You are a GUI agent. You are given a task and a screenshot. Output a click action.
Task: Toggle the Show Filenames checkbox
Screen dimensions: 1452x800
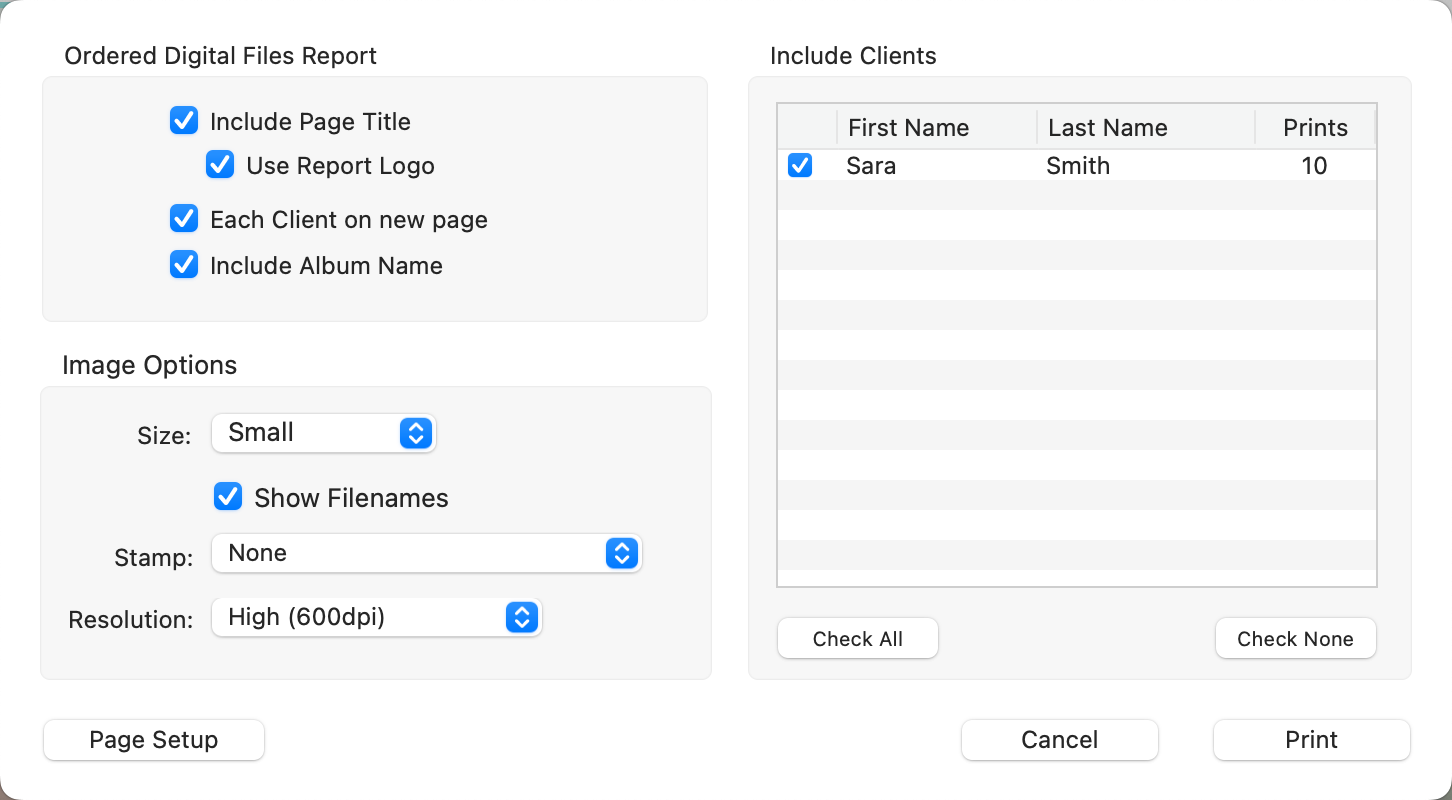(228, 497)
